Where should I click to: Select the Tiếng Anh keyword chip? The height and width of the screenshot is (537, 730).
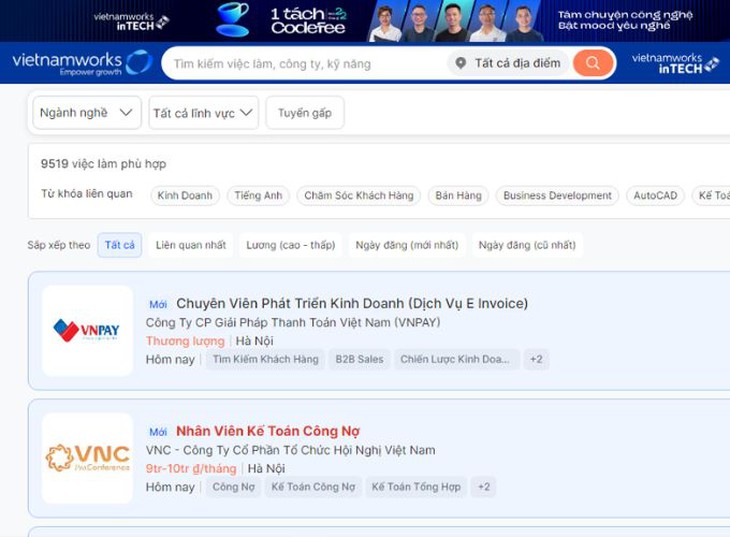[x=258, y=196]
